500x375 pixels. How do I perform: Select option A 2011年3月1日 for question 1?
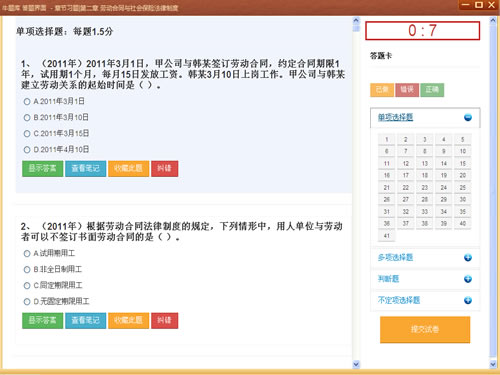[x=27, y=102]
